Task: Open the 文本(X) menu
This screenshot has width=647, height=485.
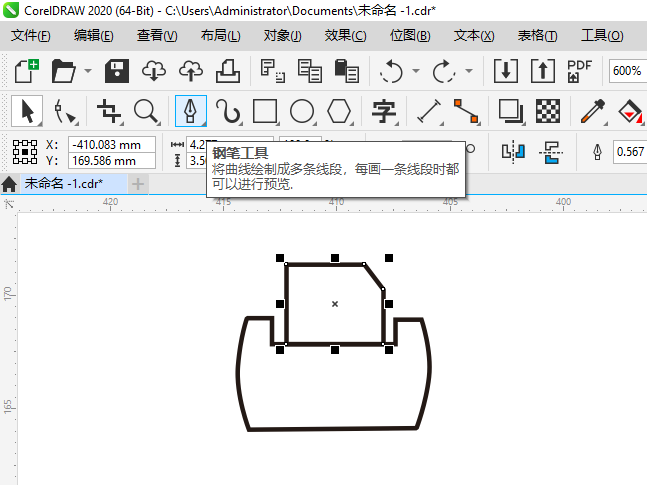Action: point(474,36)
